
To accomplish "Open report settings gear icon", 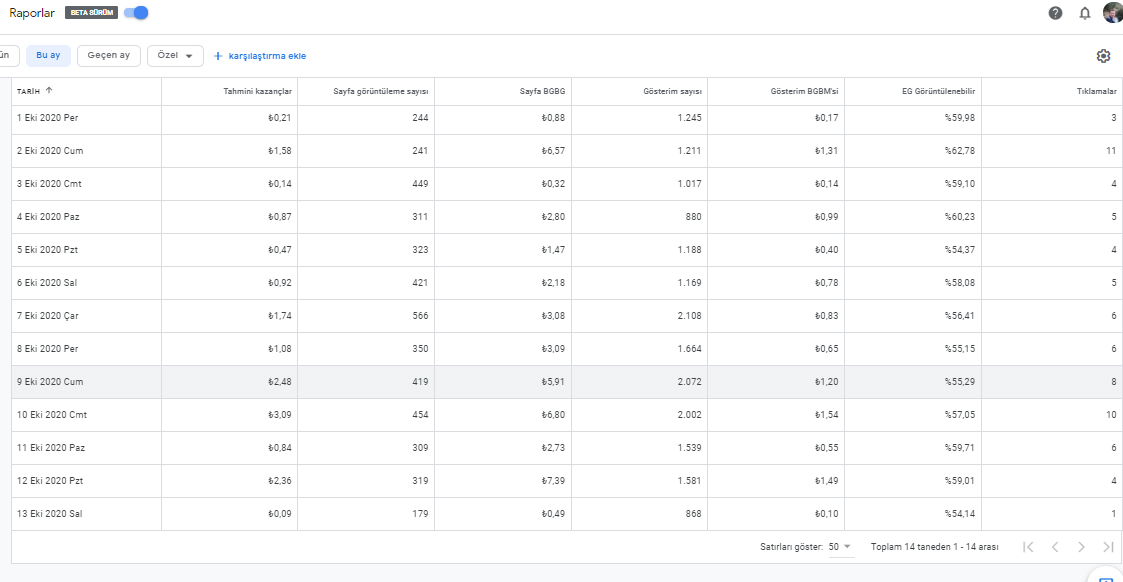I will tap(1103, 56).
